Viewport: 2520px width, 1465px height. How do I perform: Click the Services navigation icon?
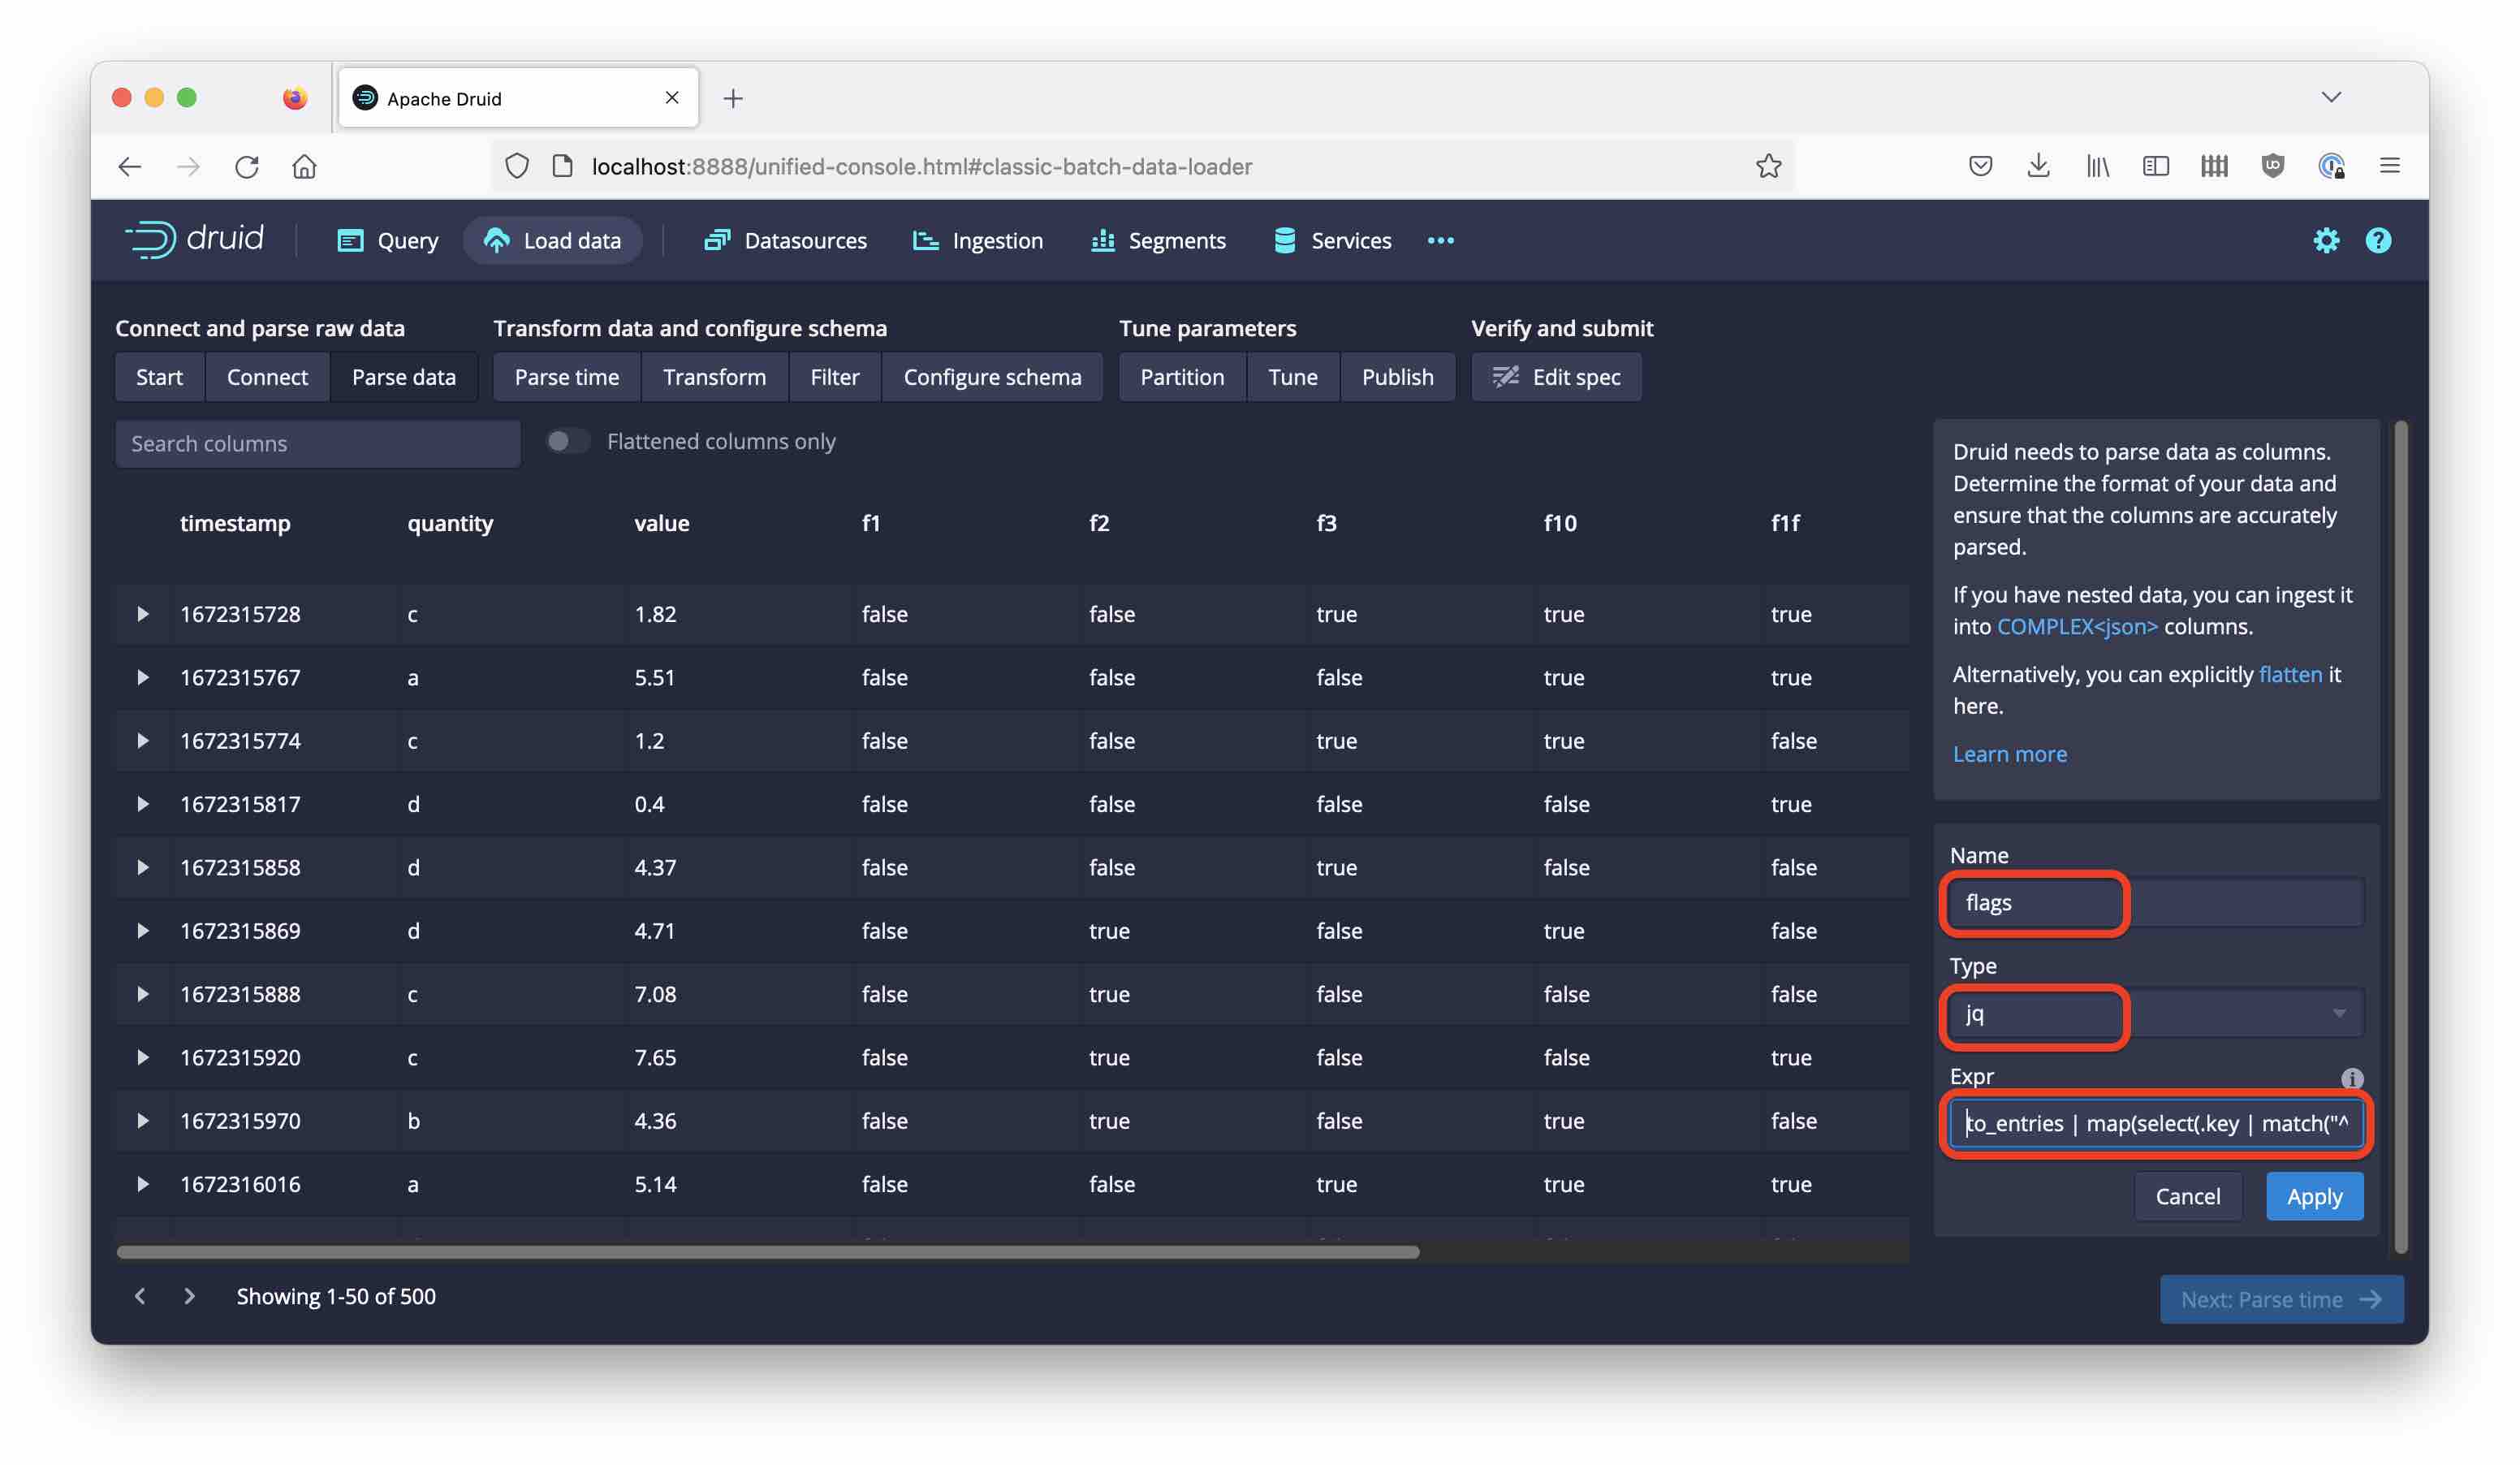point(1286,239)
